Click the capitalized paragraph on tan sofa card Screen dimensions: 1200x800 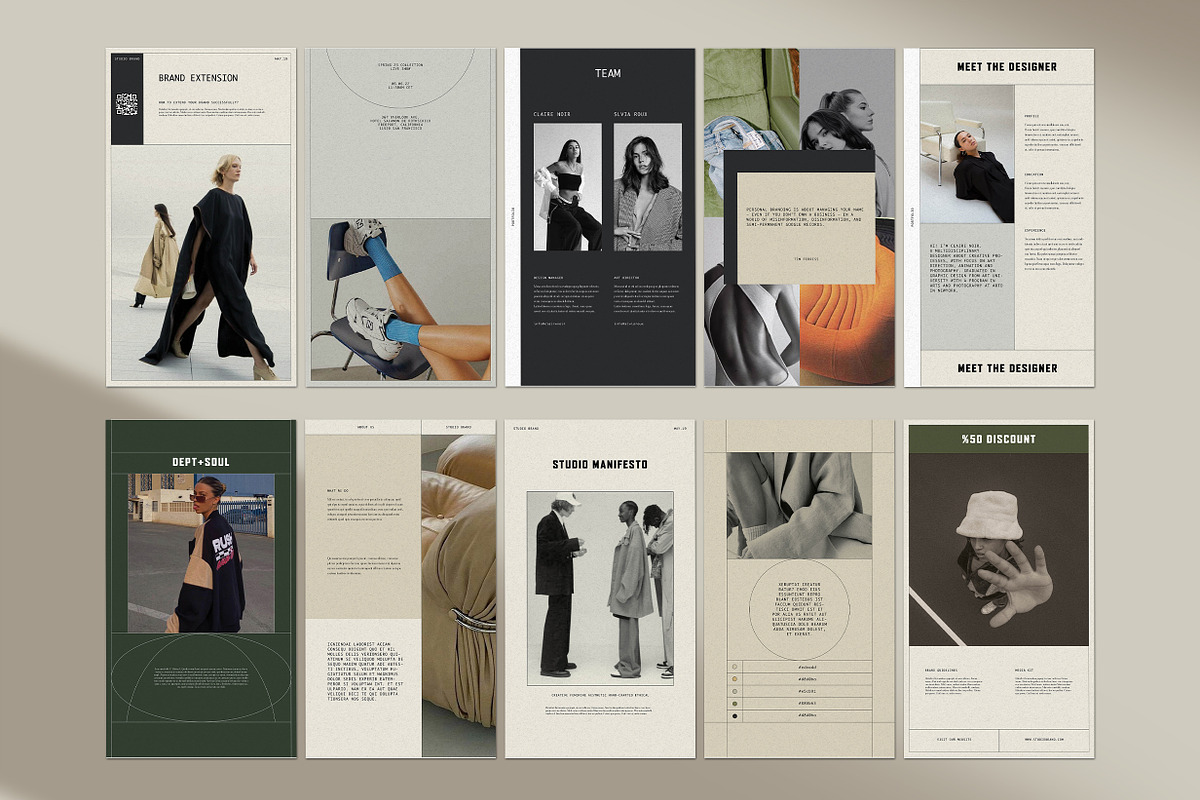point(364,670)
